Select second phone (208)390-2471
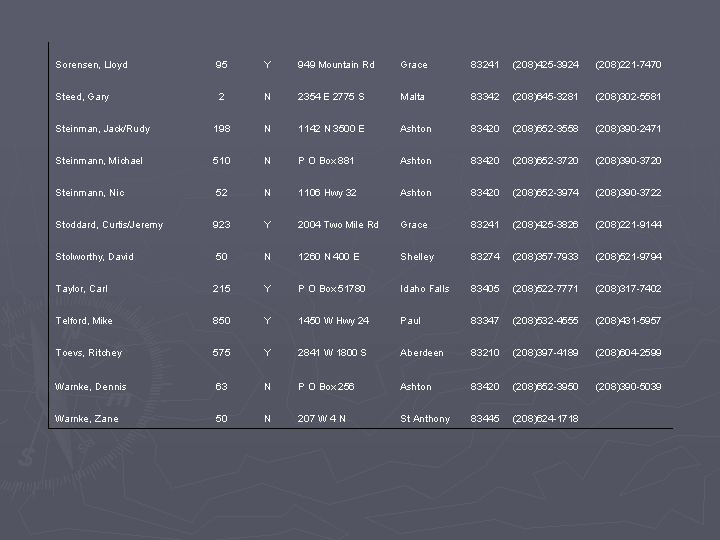The height and width of the screenshot is (540, 720). pyautogui.click(x=628, y=129)
